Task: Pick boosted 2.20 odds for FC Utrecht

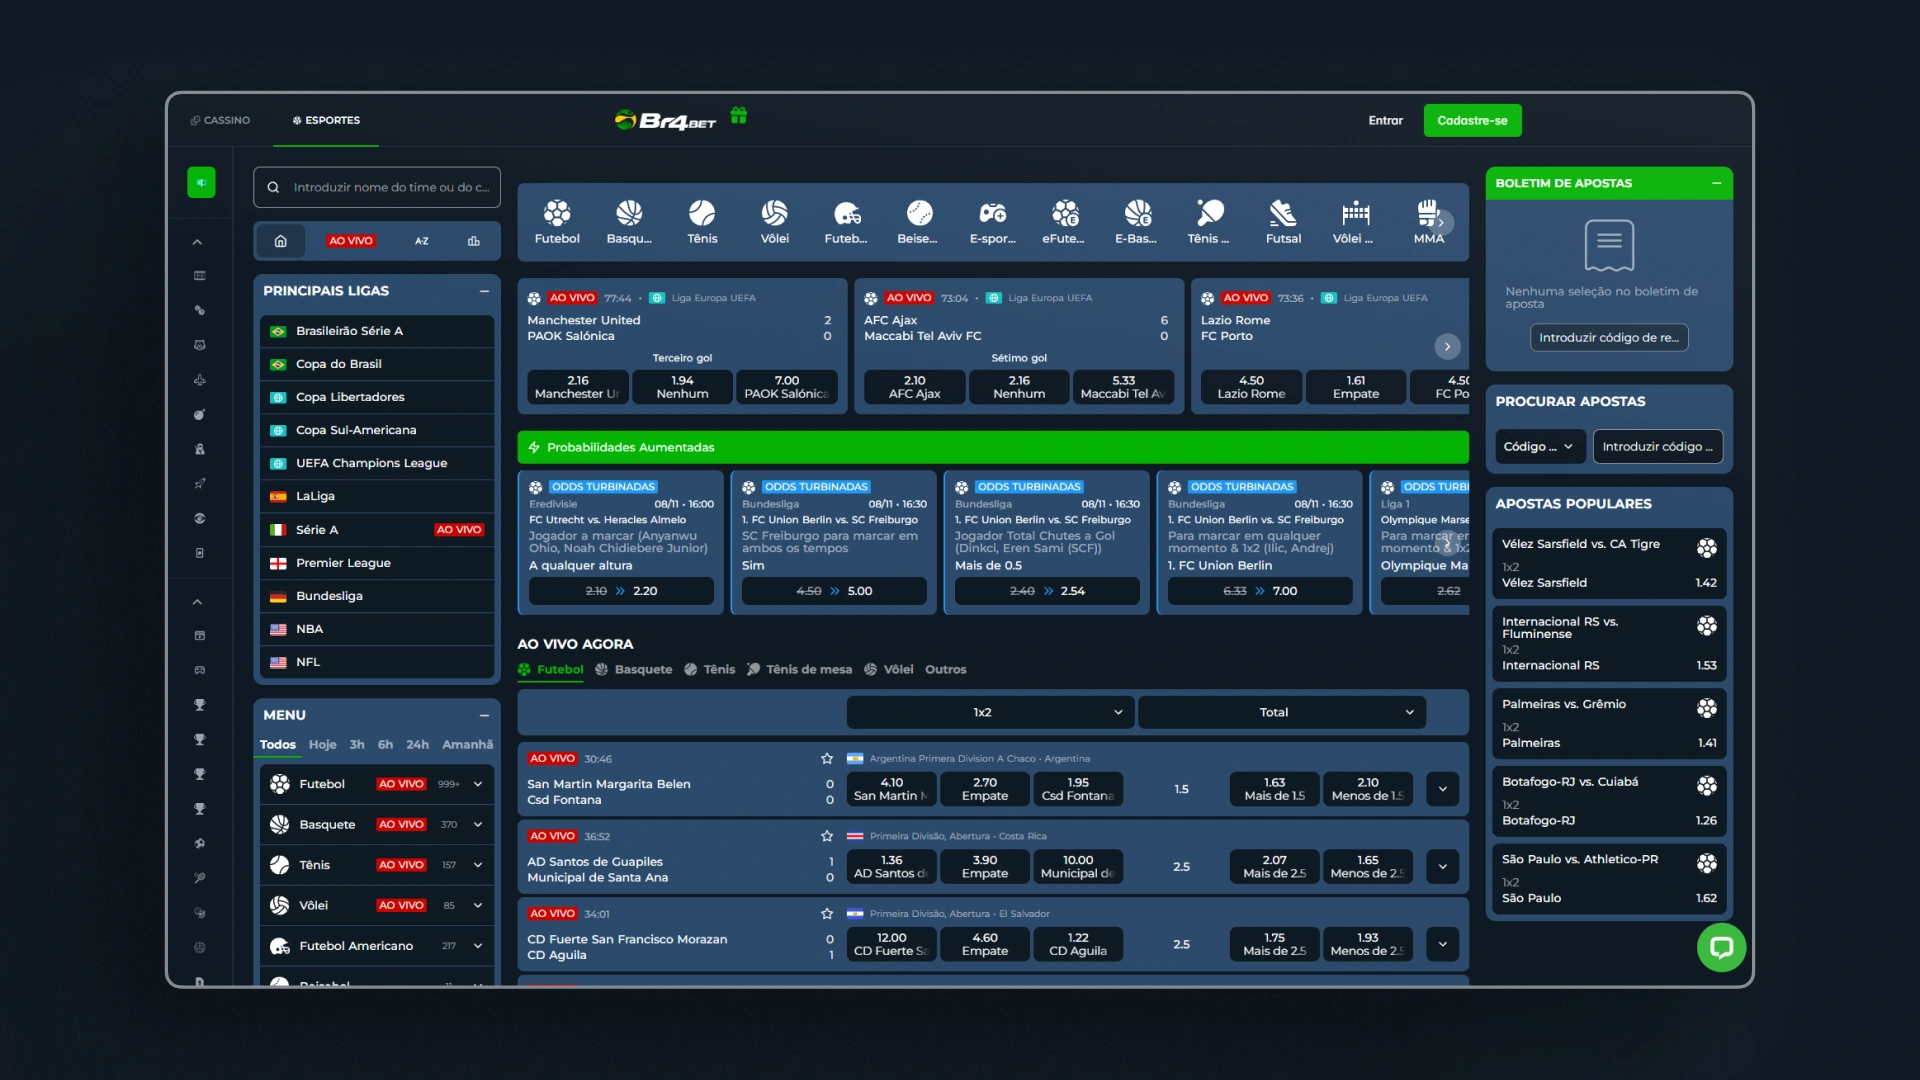Action: click(x=621, y=591)
